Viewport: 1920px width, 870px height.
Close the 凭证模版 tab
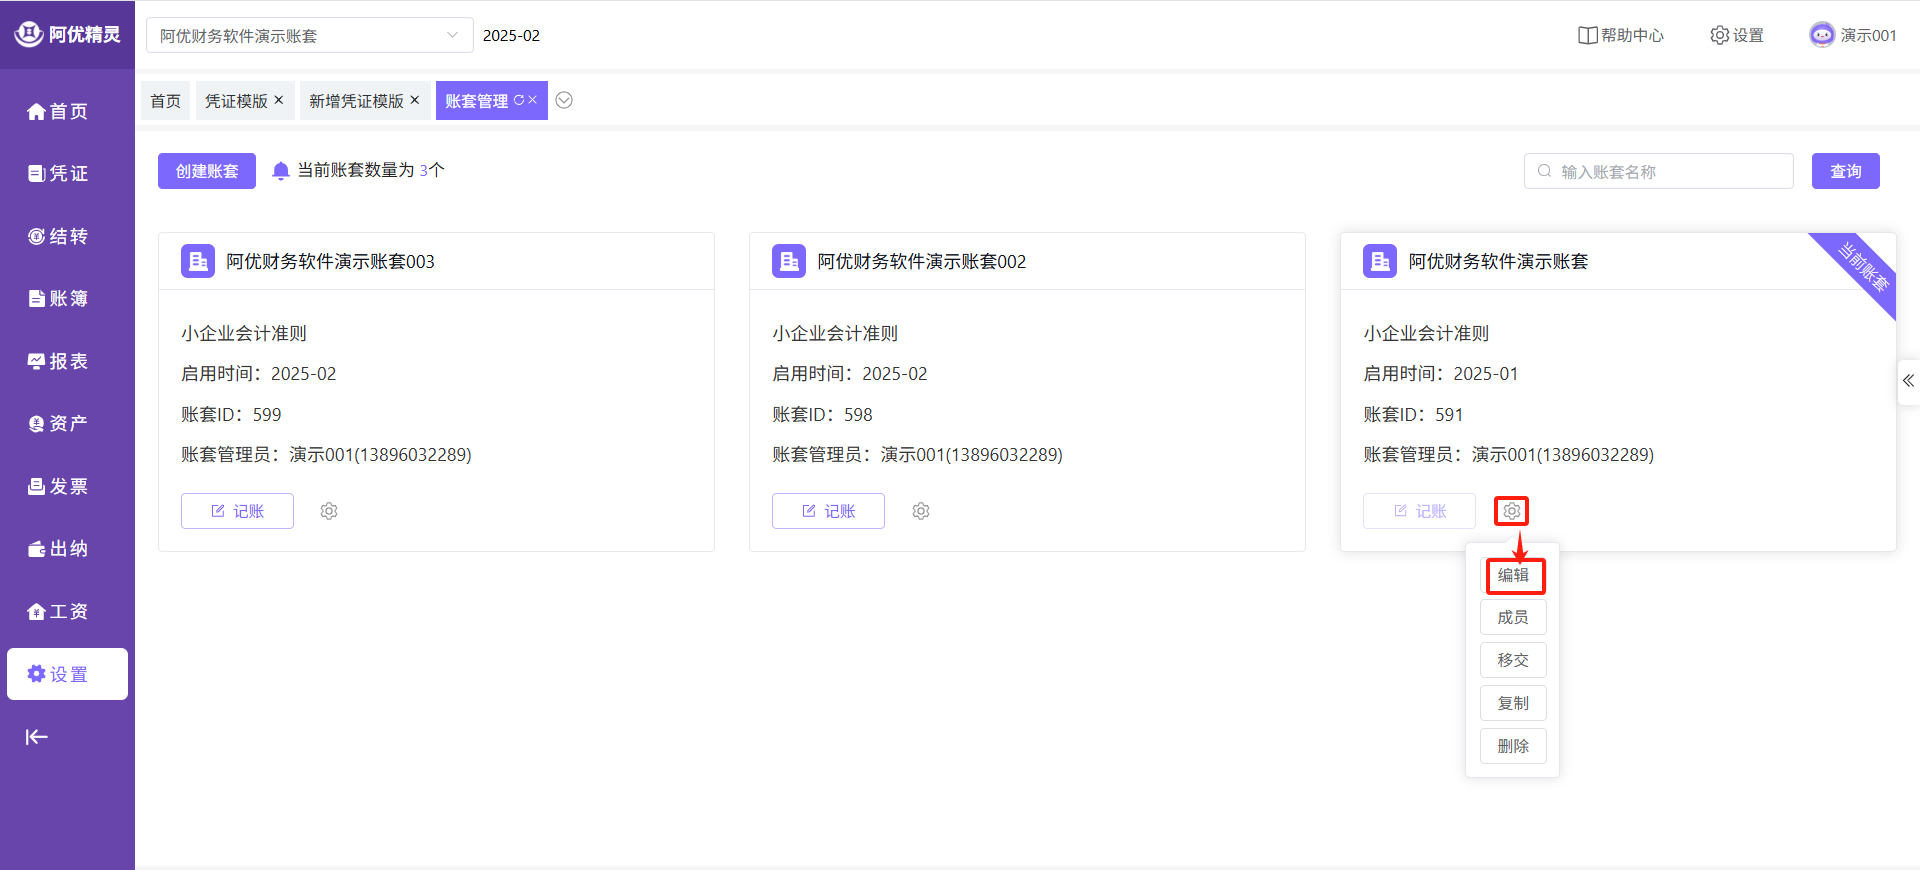279,100
